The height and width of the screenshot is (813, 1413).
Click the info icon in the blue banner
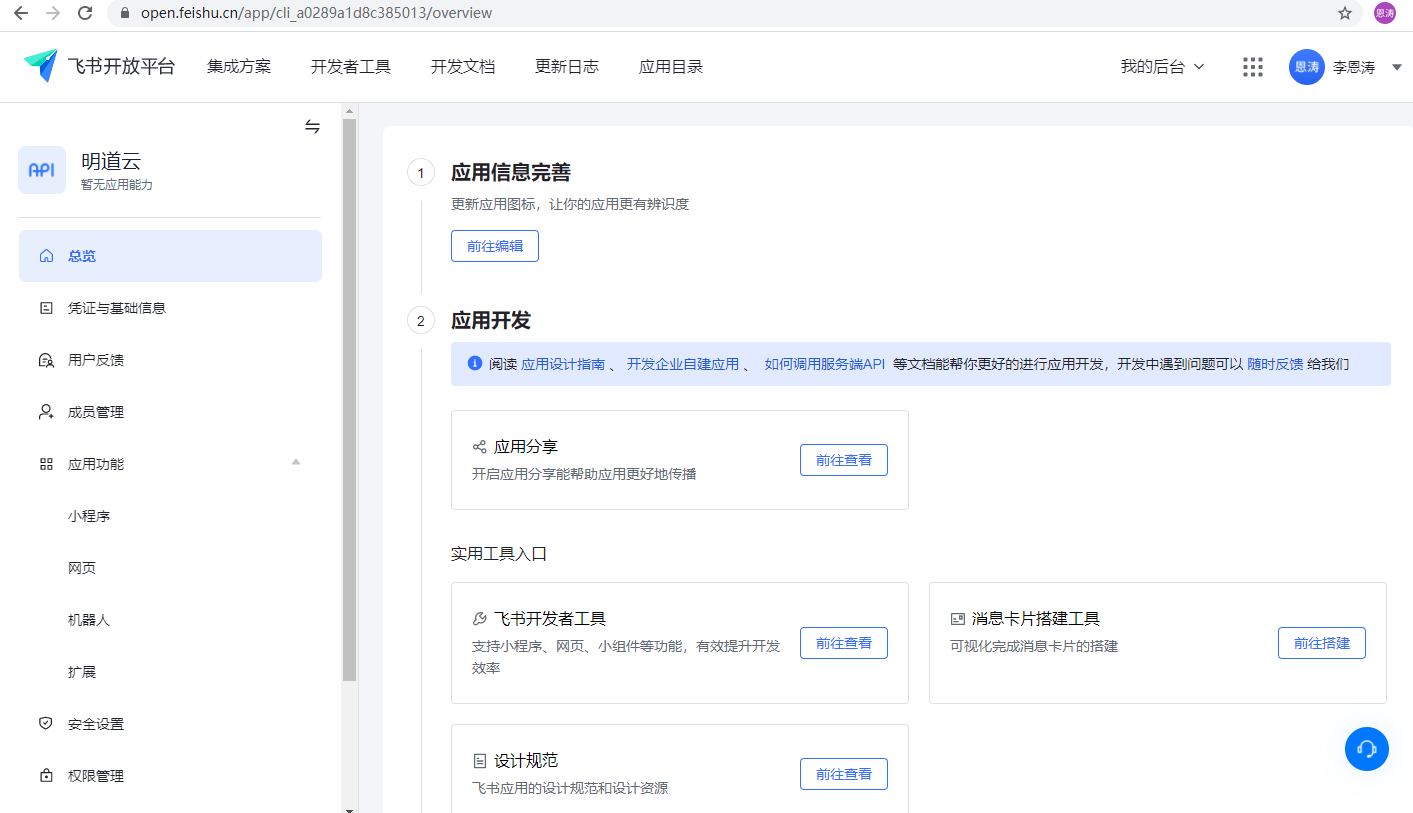coord(475,363)
